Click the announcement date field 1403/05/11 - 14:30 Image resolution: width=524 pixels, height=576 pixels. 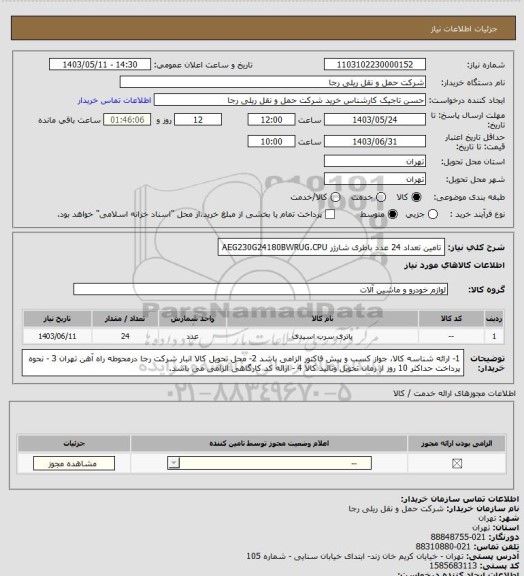[100, 65]
